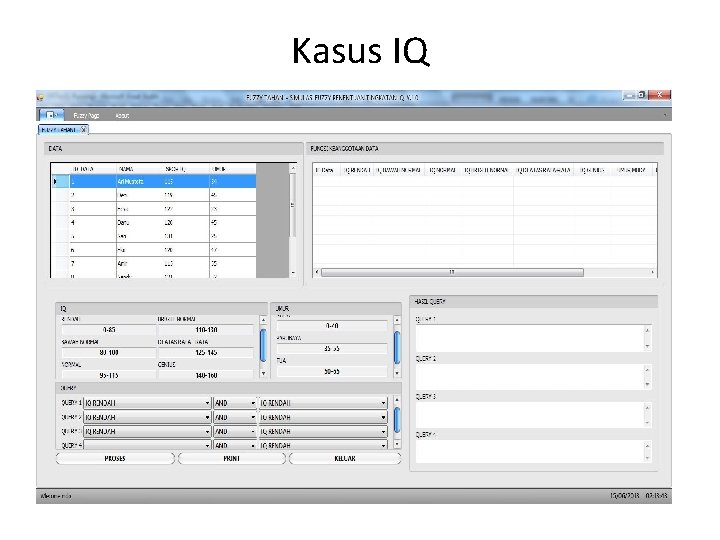Click the IQ panel vertical scrollbar thumb
Screen dimensions: 720x540
263,345
